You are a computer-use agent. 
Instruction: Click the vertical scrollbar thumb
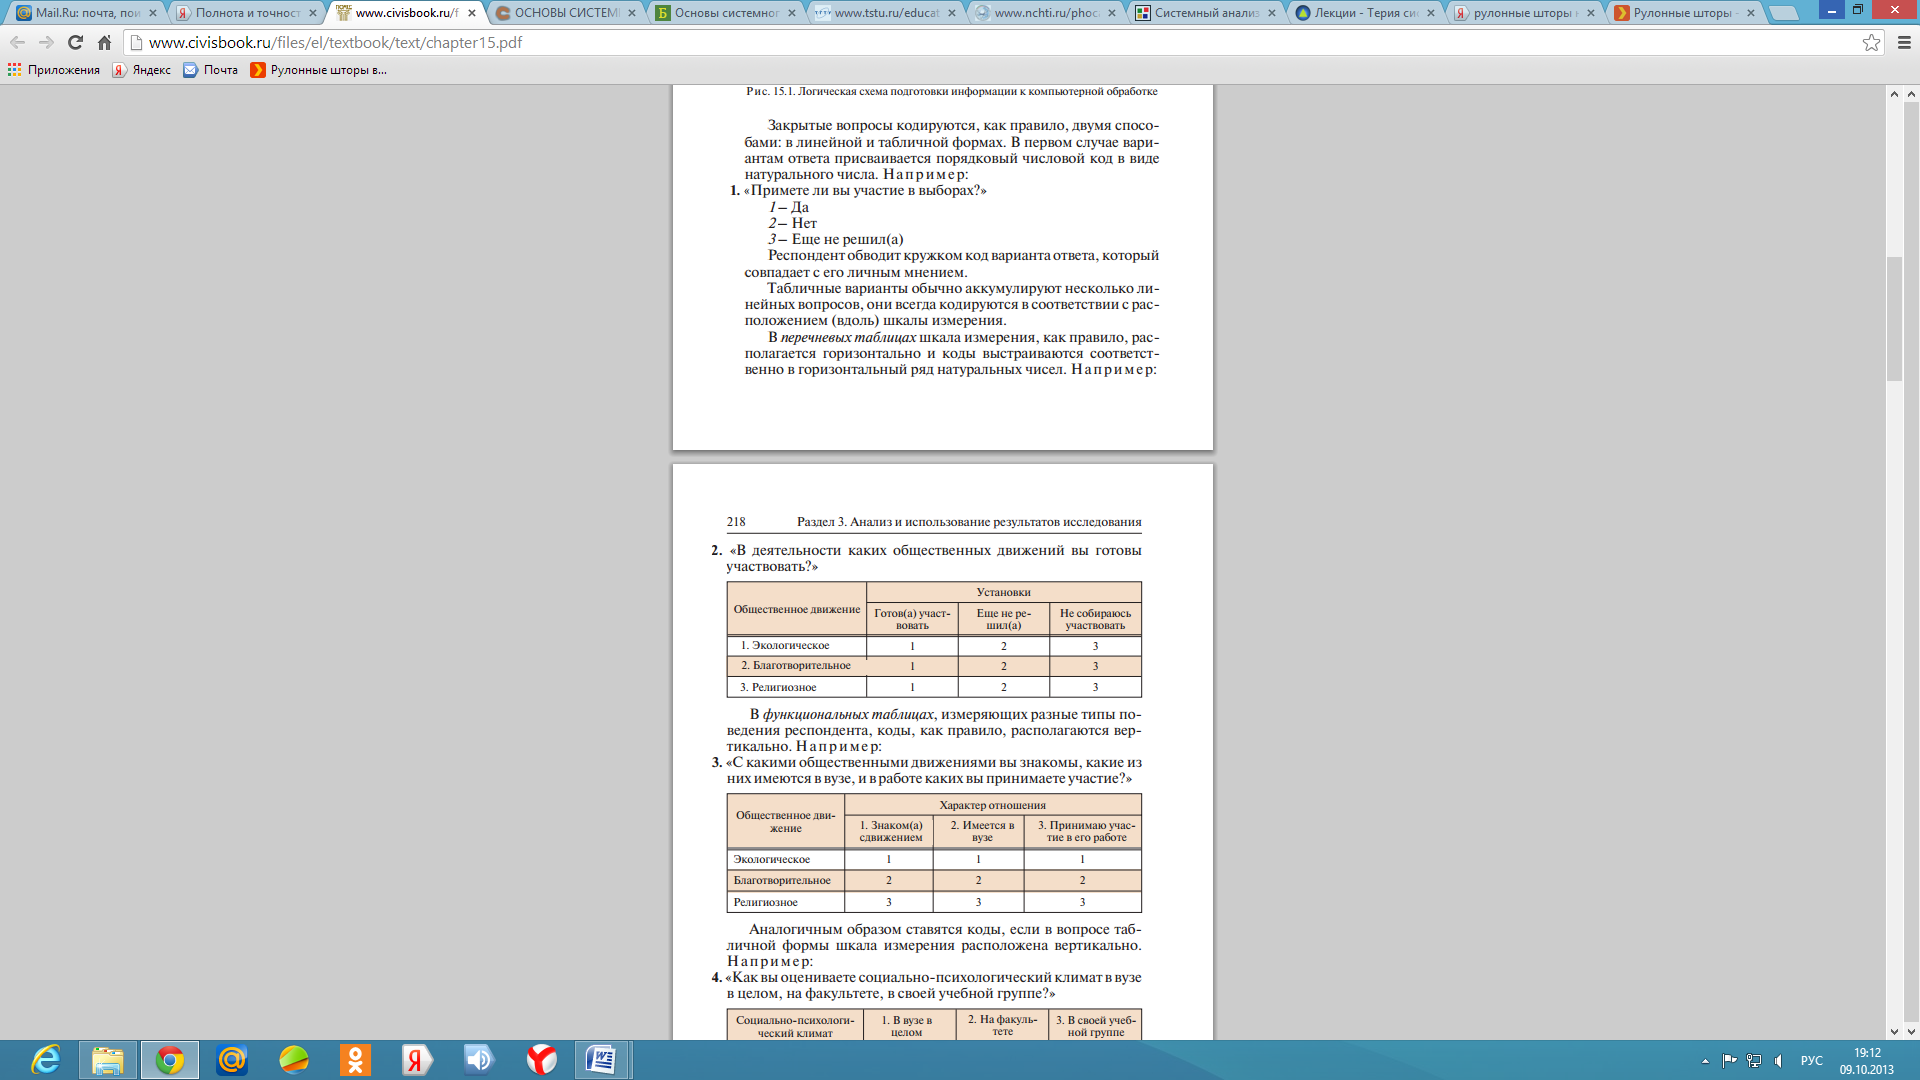click(x=1893, y=320)
